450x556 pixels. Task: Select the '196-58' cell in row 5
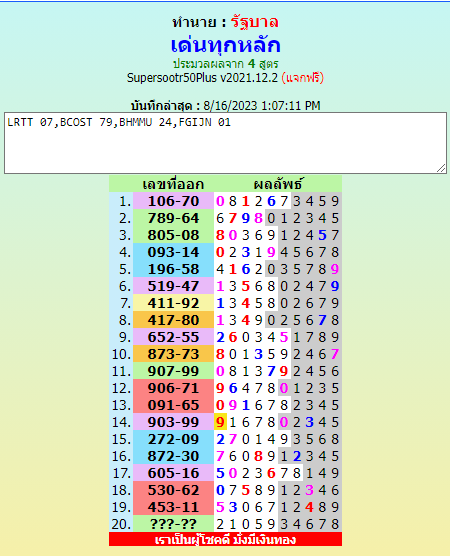tap(173, 269)
